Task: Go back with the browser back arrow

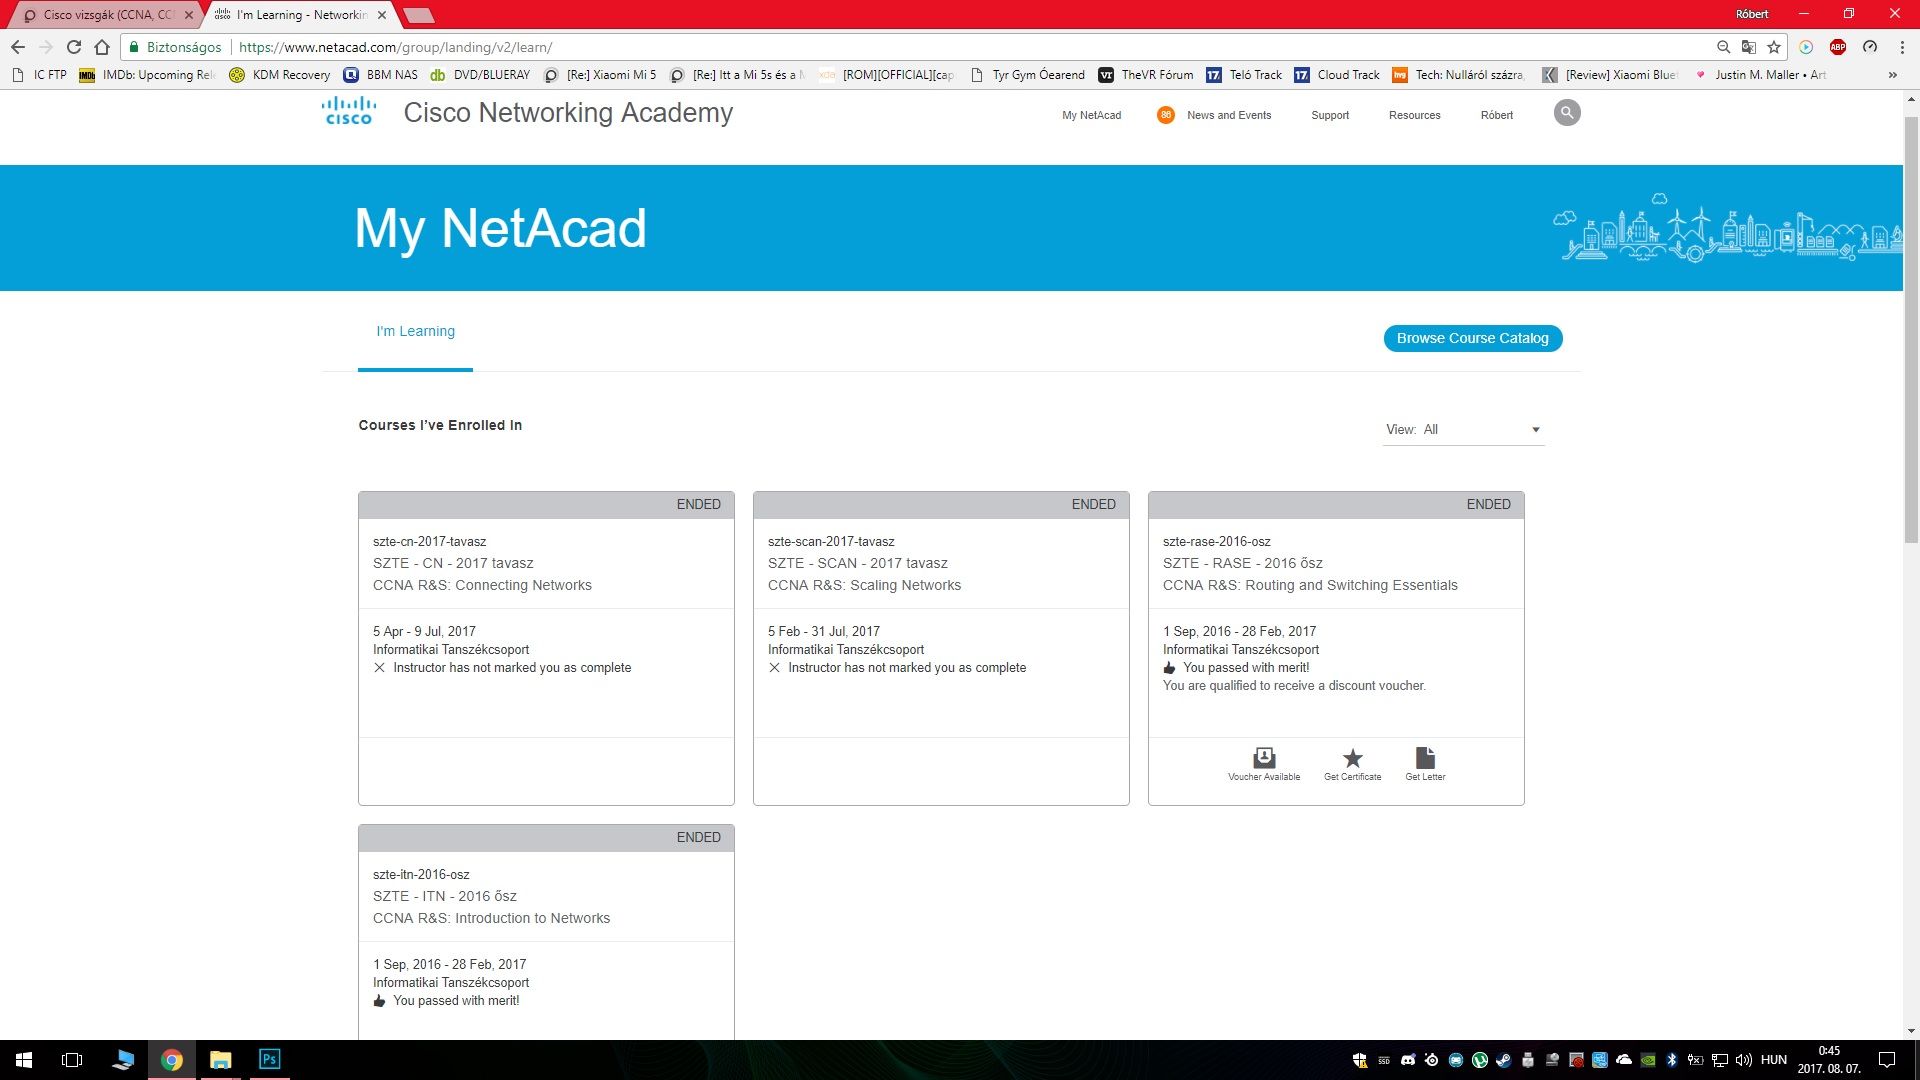Action: tap(17, 47)
